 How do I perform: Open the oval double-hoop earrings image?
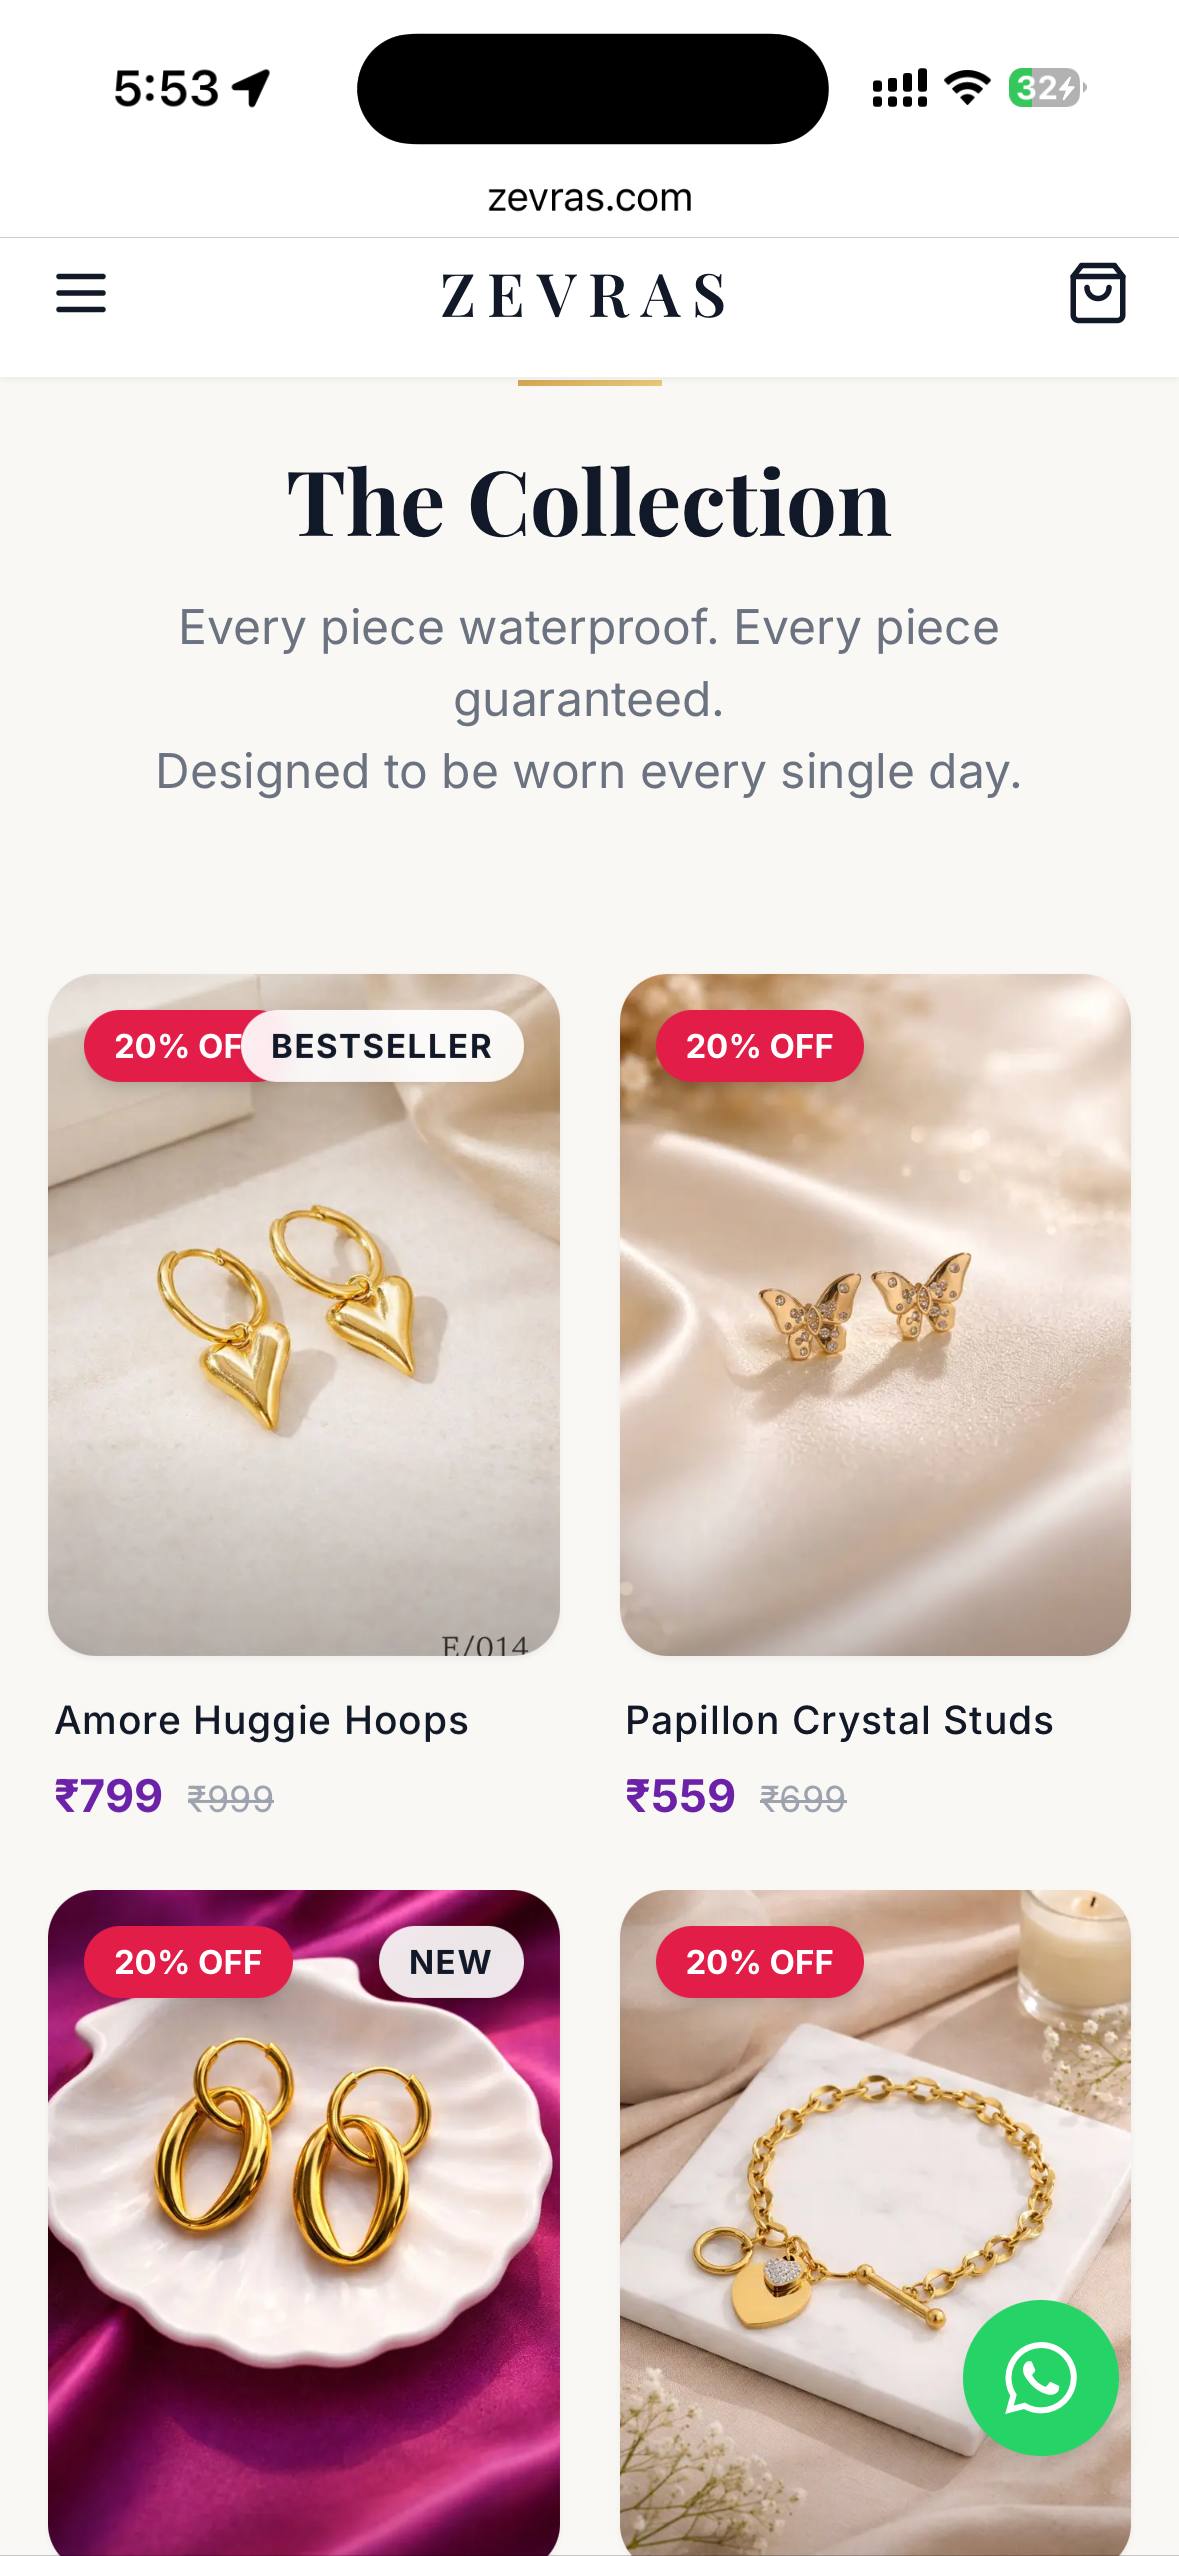point(304,2222)
